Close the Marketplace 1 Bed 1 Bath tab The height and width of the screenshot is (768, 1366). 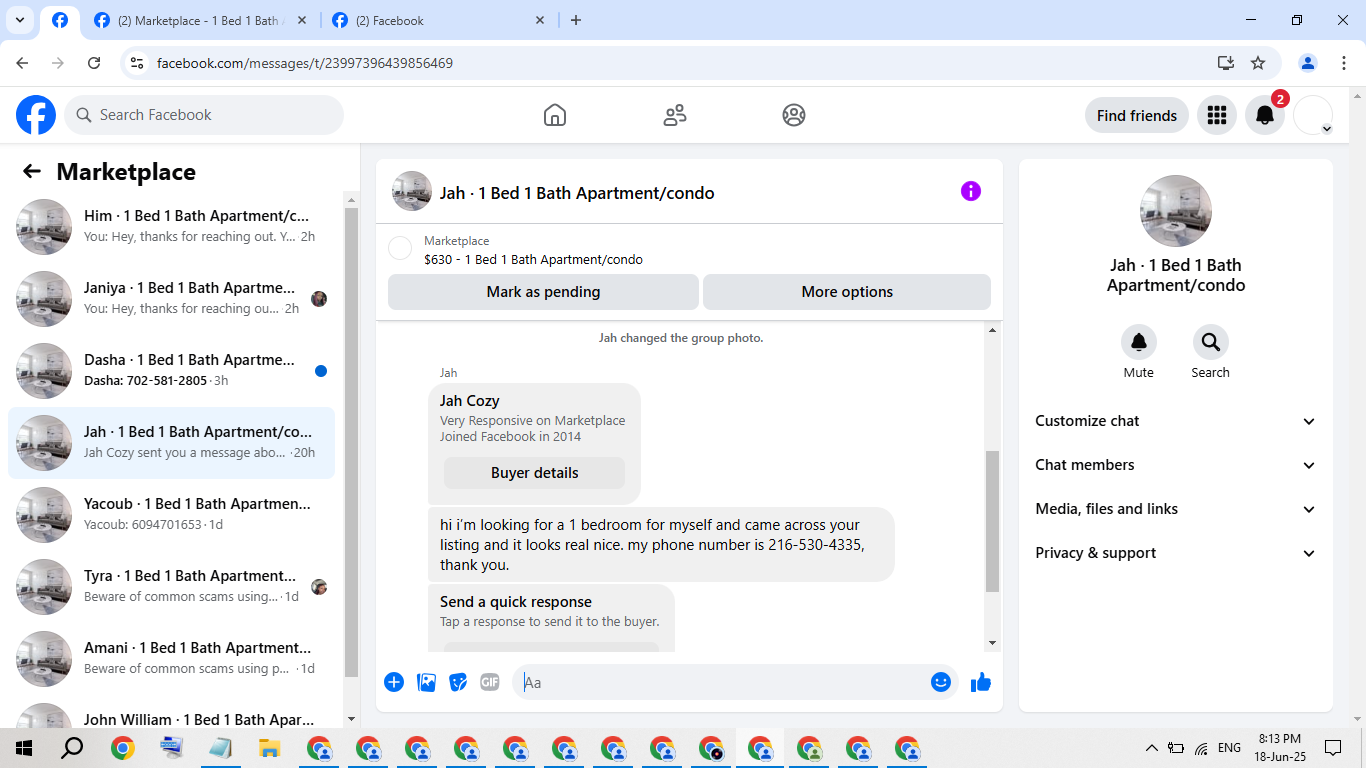coord(302,20)
